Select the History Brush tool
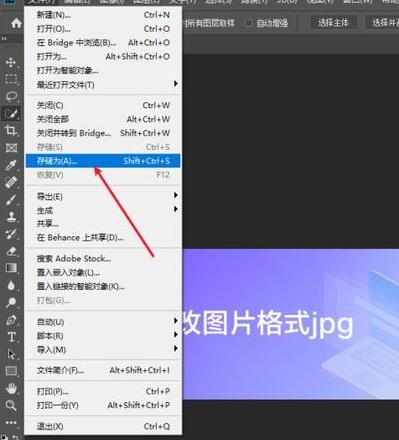The width and height of the screenshot is (399, 440). coord(11,234)
